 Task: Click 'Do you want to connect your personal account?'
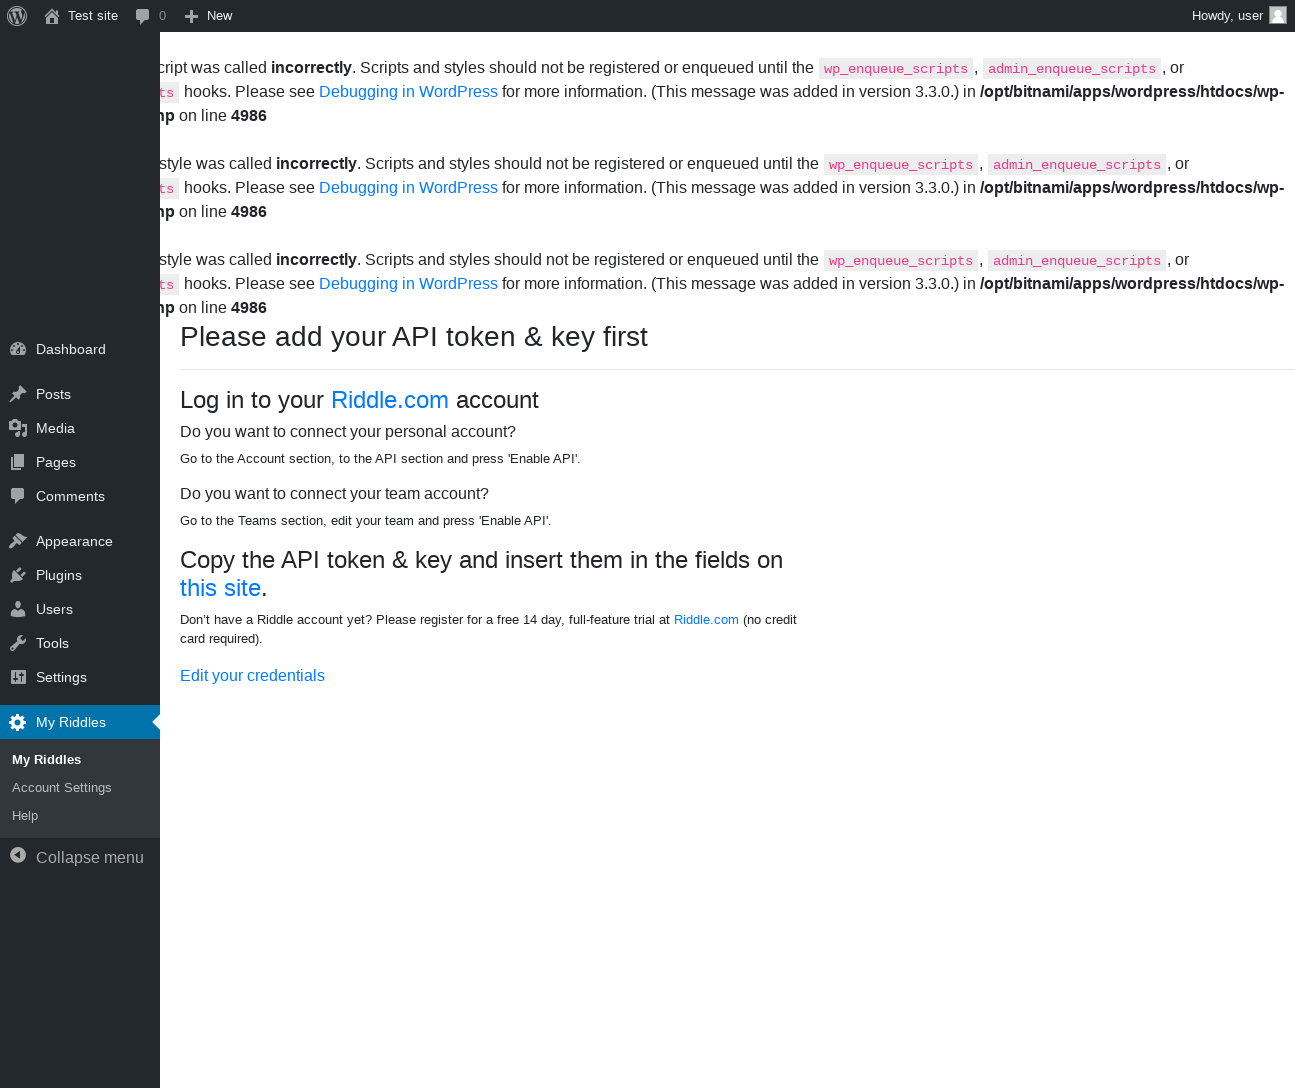point(348,432)
